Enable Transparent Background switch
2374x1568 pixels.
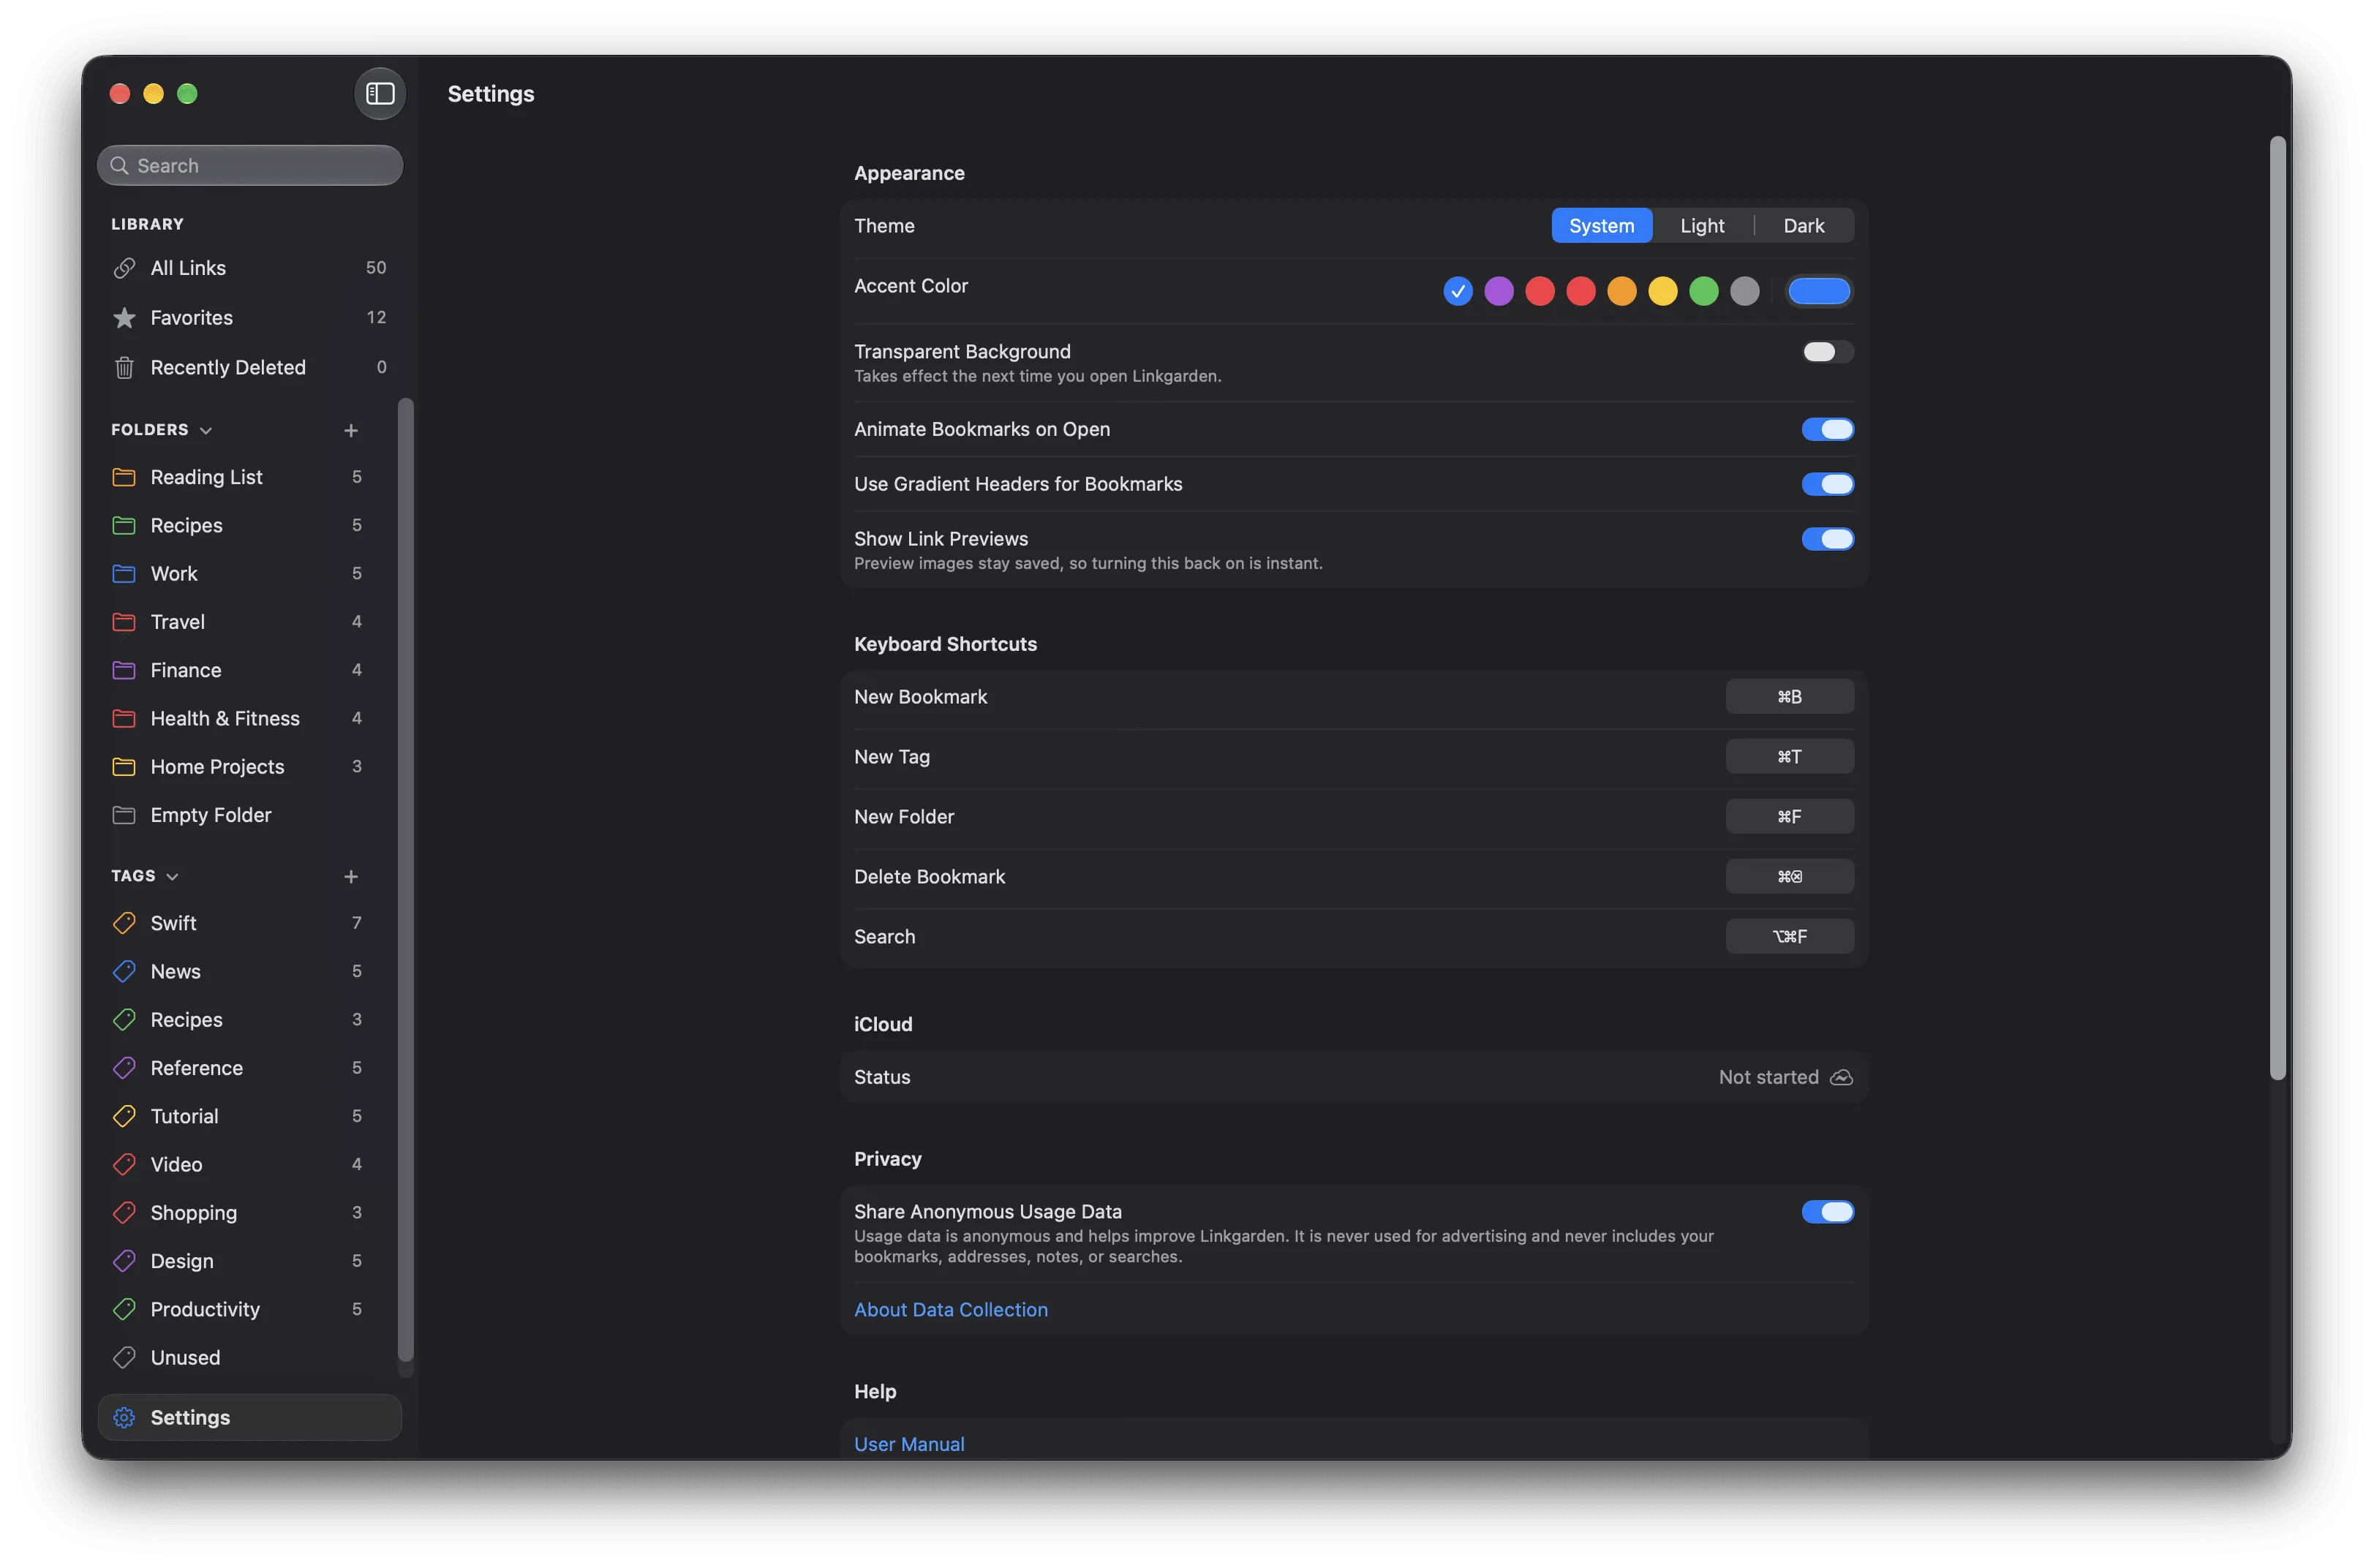click(1827, 352)
